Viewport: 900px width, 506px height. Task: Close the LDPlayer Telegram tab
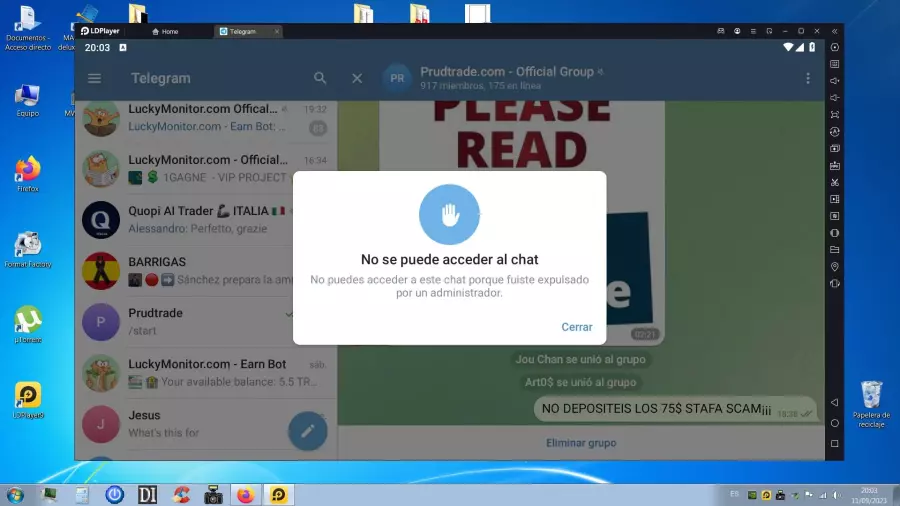pyautogui.click(x=277, y=32)
